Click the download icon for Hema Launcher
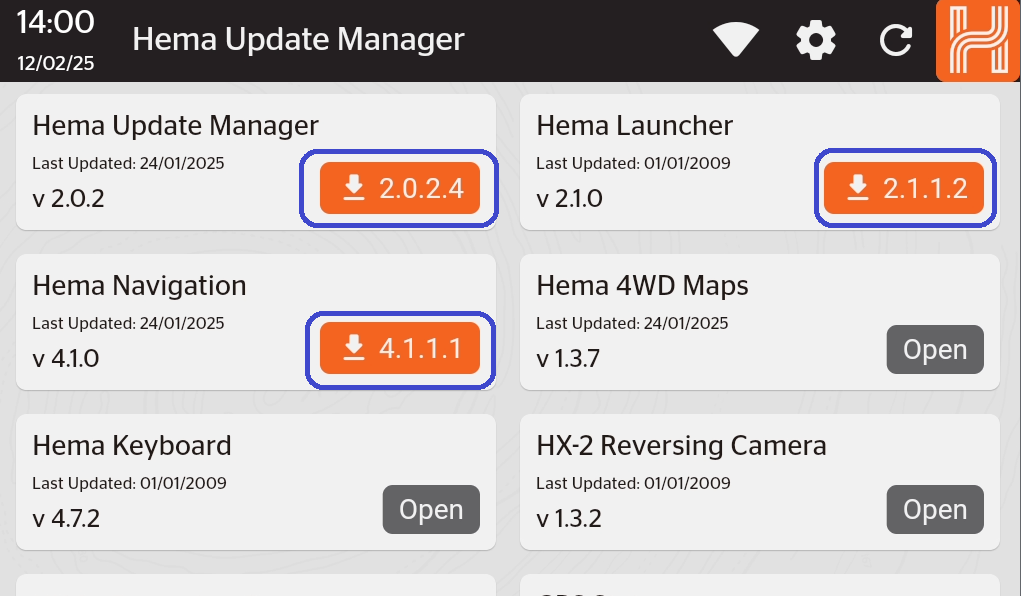Image resolution: width=1021 pixels, height=596 pixels. coord(858,187)
